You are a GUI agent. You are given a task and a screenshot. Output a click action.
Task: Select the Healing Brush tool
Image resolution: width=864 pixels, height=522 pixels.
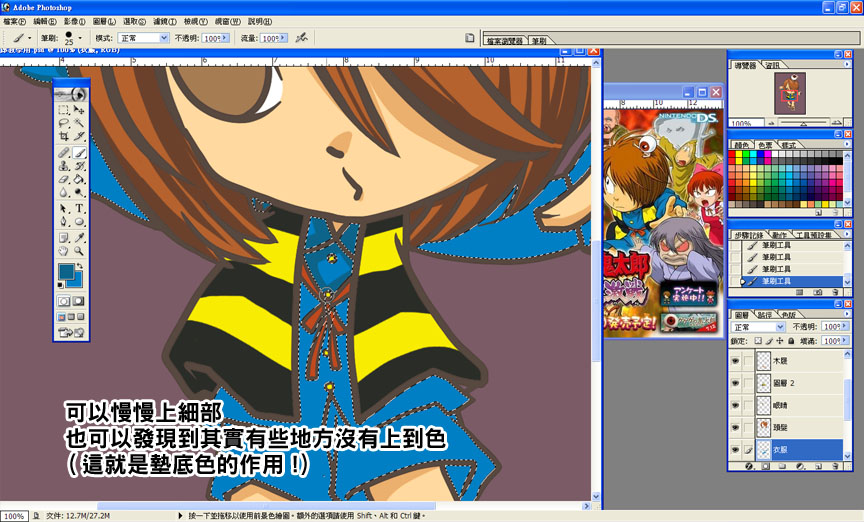click(x=63, y=153)
